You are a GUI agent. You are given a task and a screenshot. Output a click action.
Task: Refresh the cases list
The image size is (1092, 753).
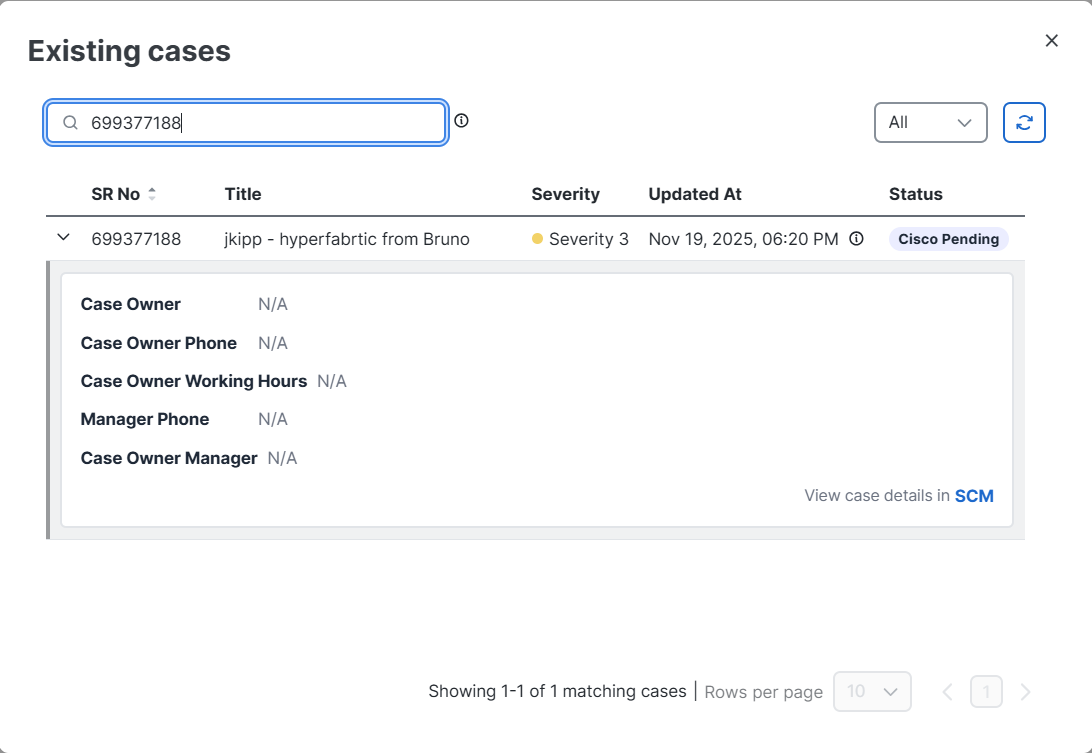(x=1024, y=123)
